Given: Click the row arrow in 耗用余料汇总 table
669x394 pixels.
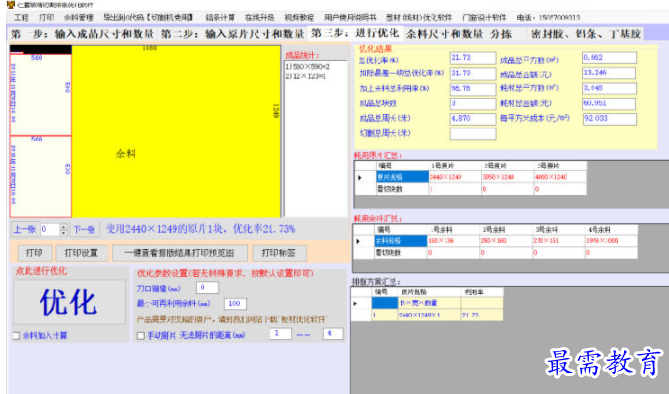Looking at the screenshot, I should click(x=358, y=241).
